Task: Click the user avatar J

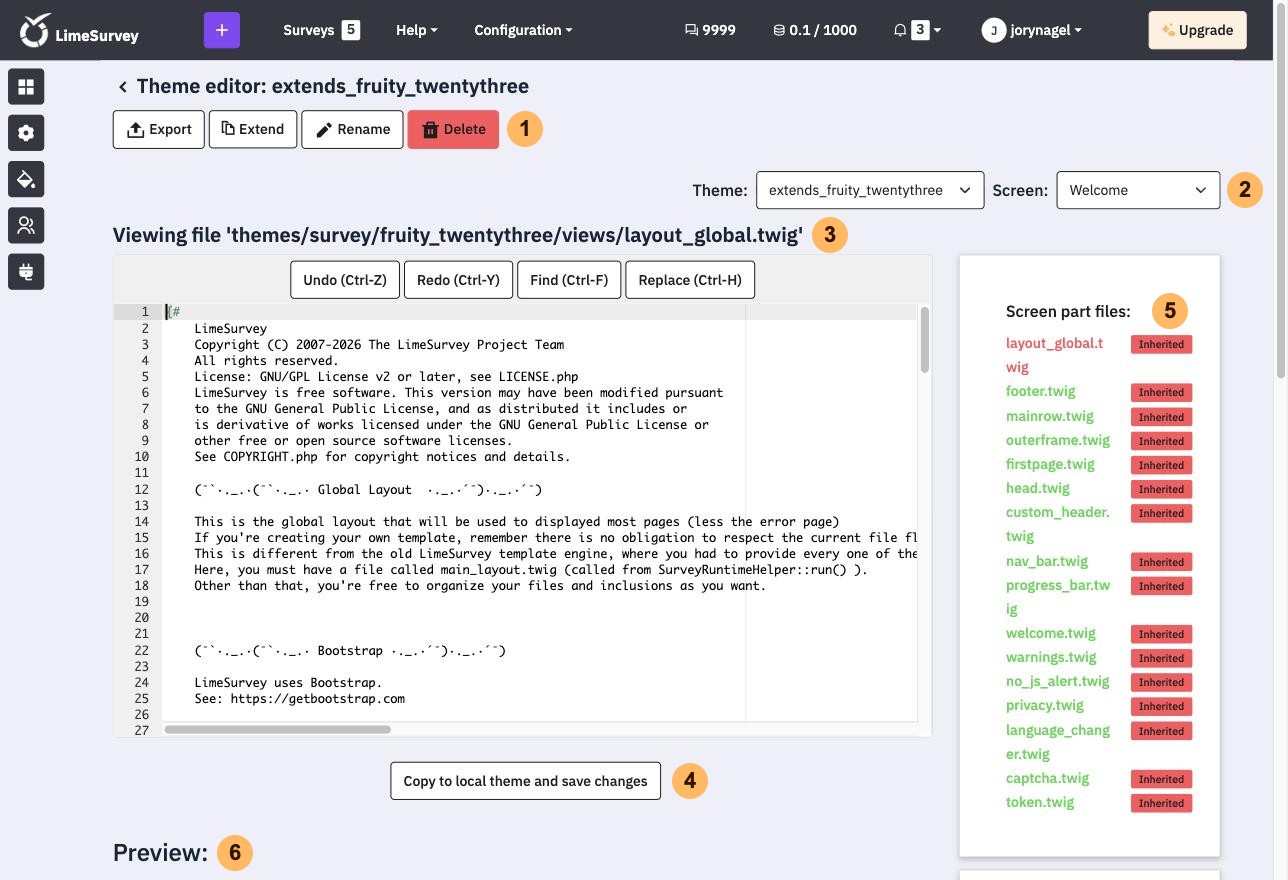Action: (993, 30)
